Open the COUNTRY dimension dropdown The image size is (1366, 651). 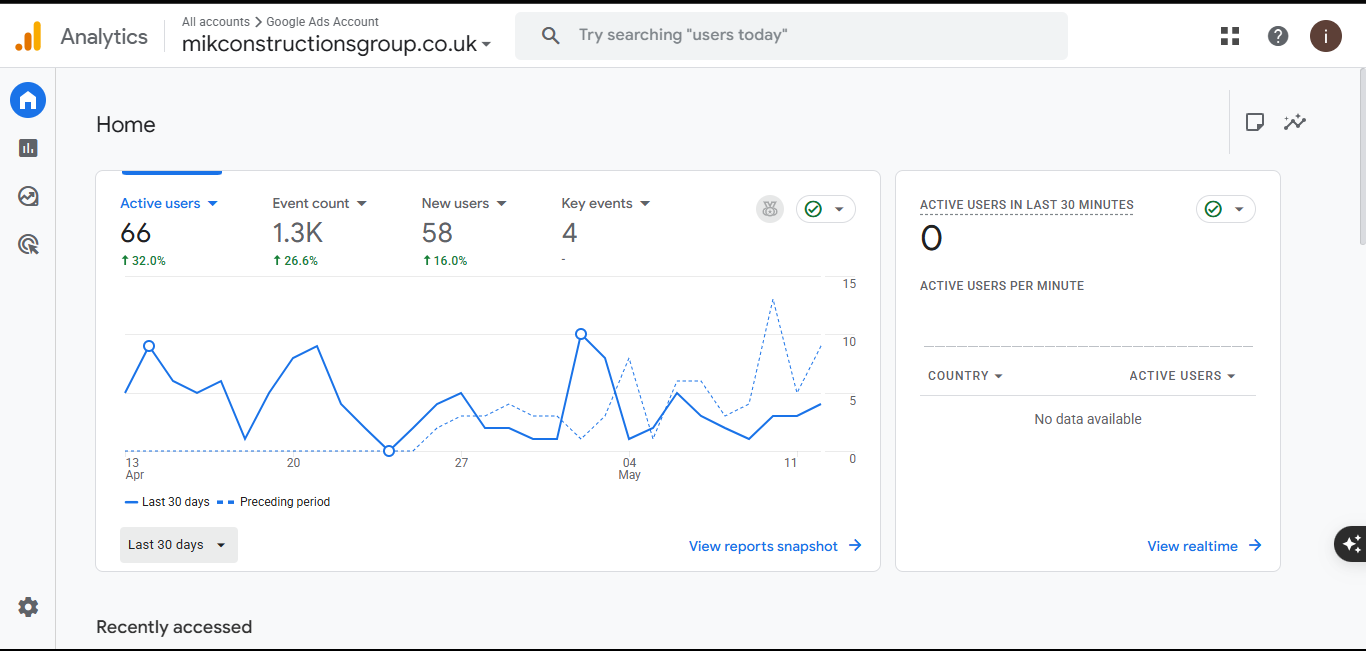click(965, 376)
